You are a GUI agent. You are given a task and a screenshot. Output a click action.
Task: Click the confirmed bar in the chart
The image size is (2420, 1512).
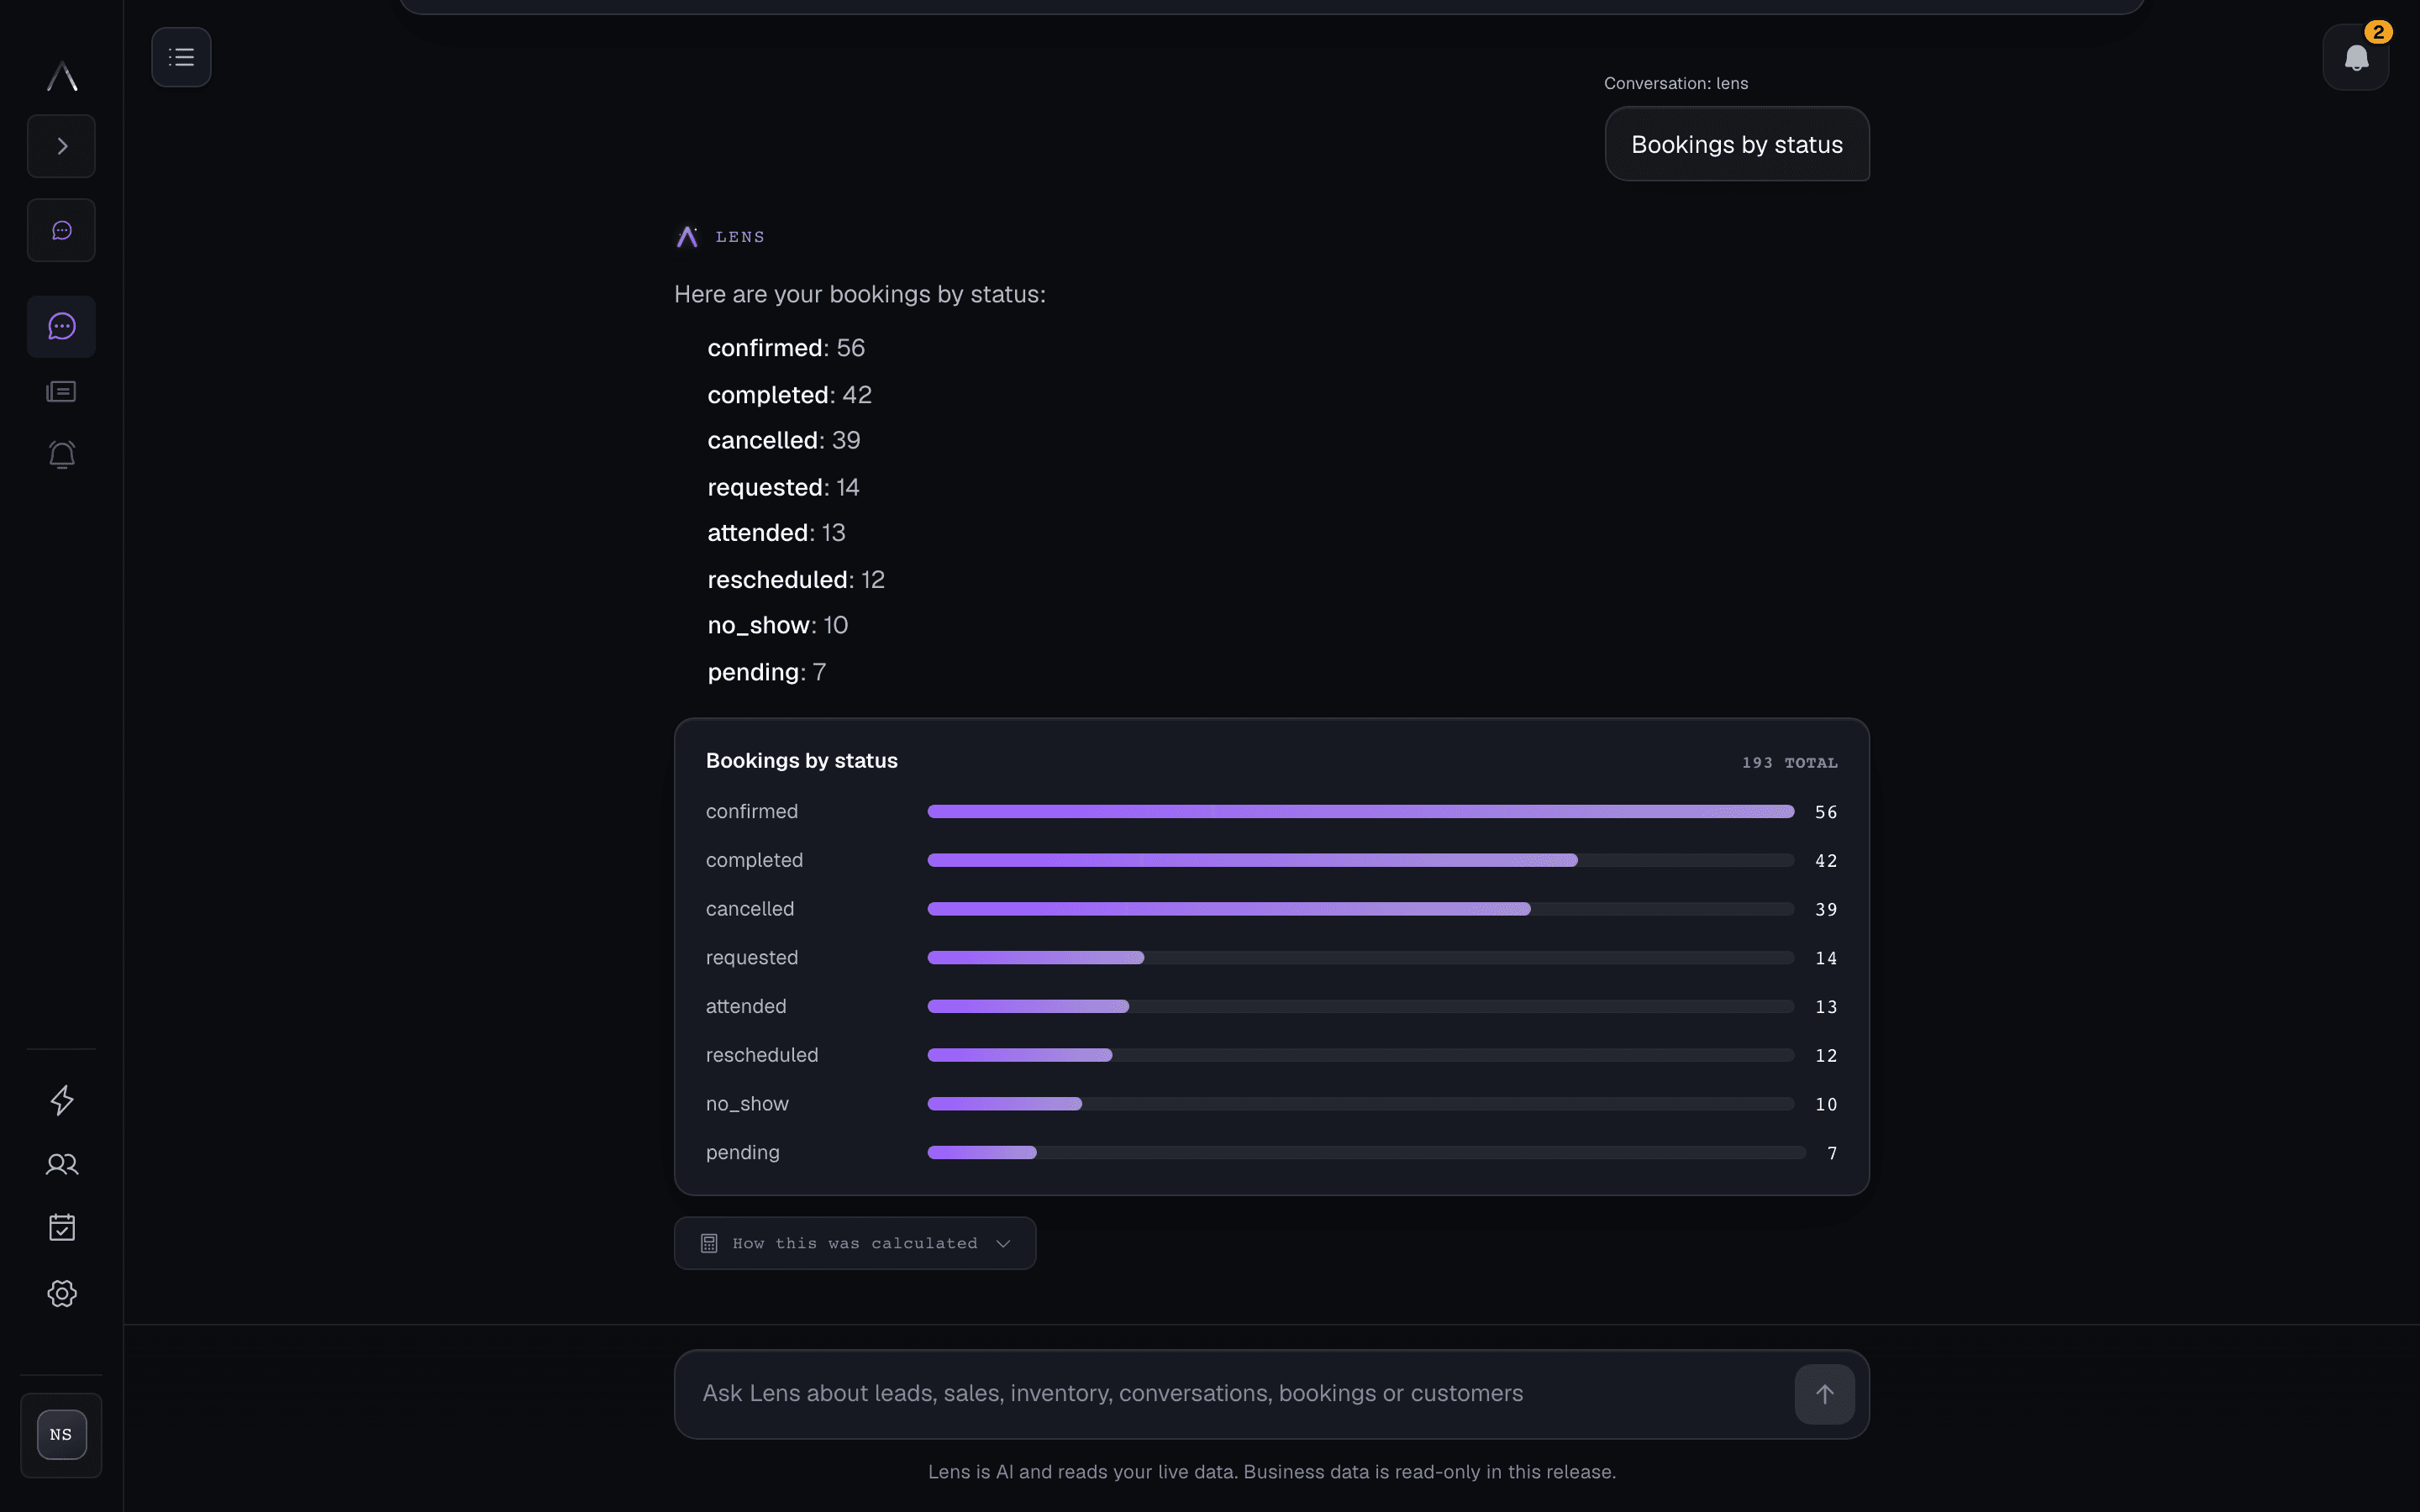coord(1360,811)
